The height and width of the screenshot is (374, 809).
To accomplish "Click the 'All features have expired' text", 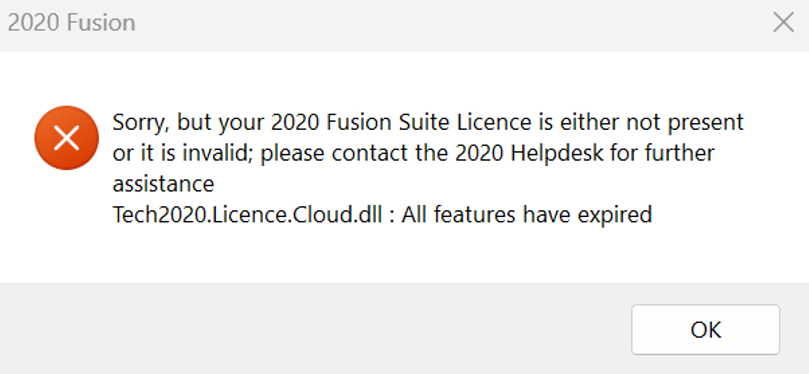I will (527, 215).
